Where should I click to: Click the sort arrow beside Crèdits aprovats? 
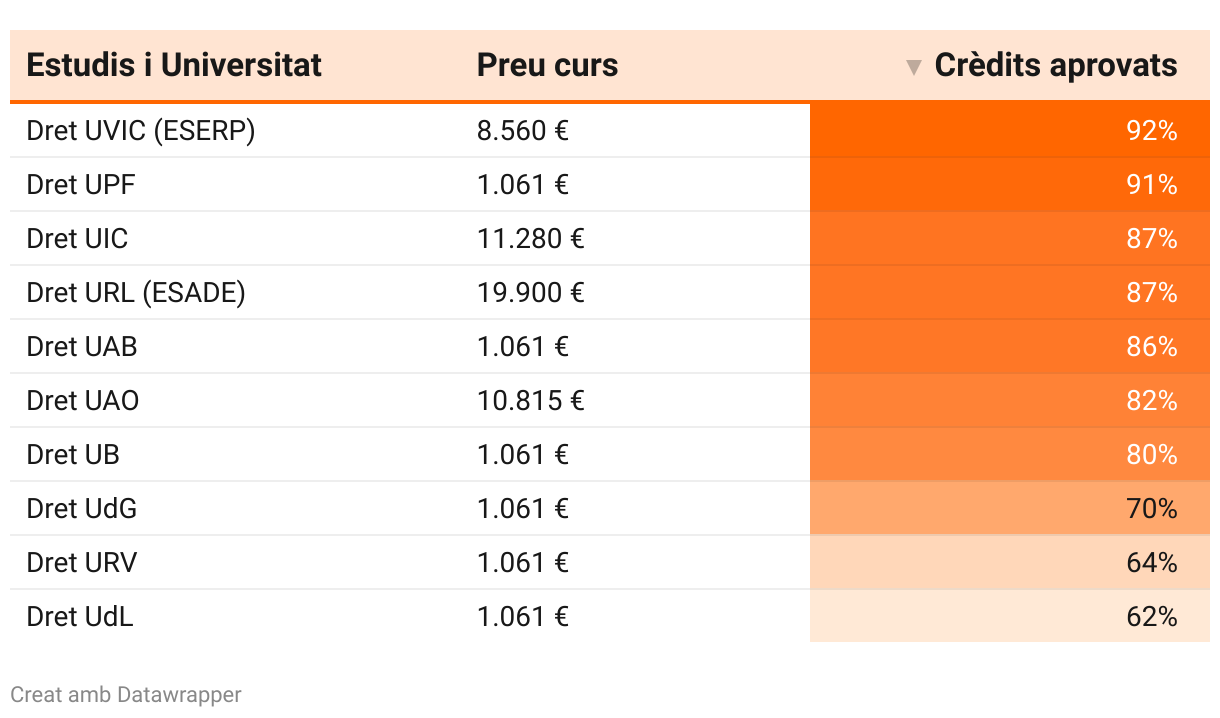pos(913,67)
